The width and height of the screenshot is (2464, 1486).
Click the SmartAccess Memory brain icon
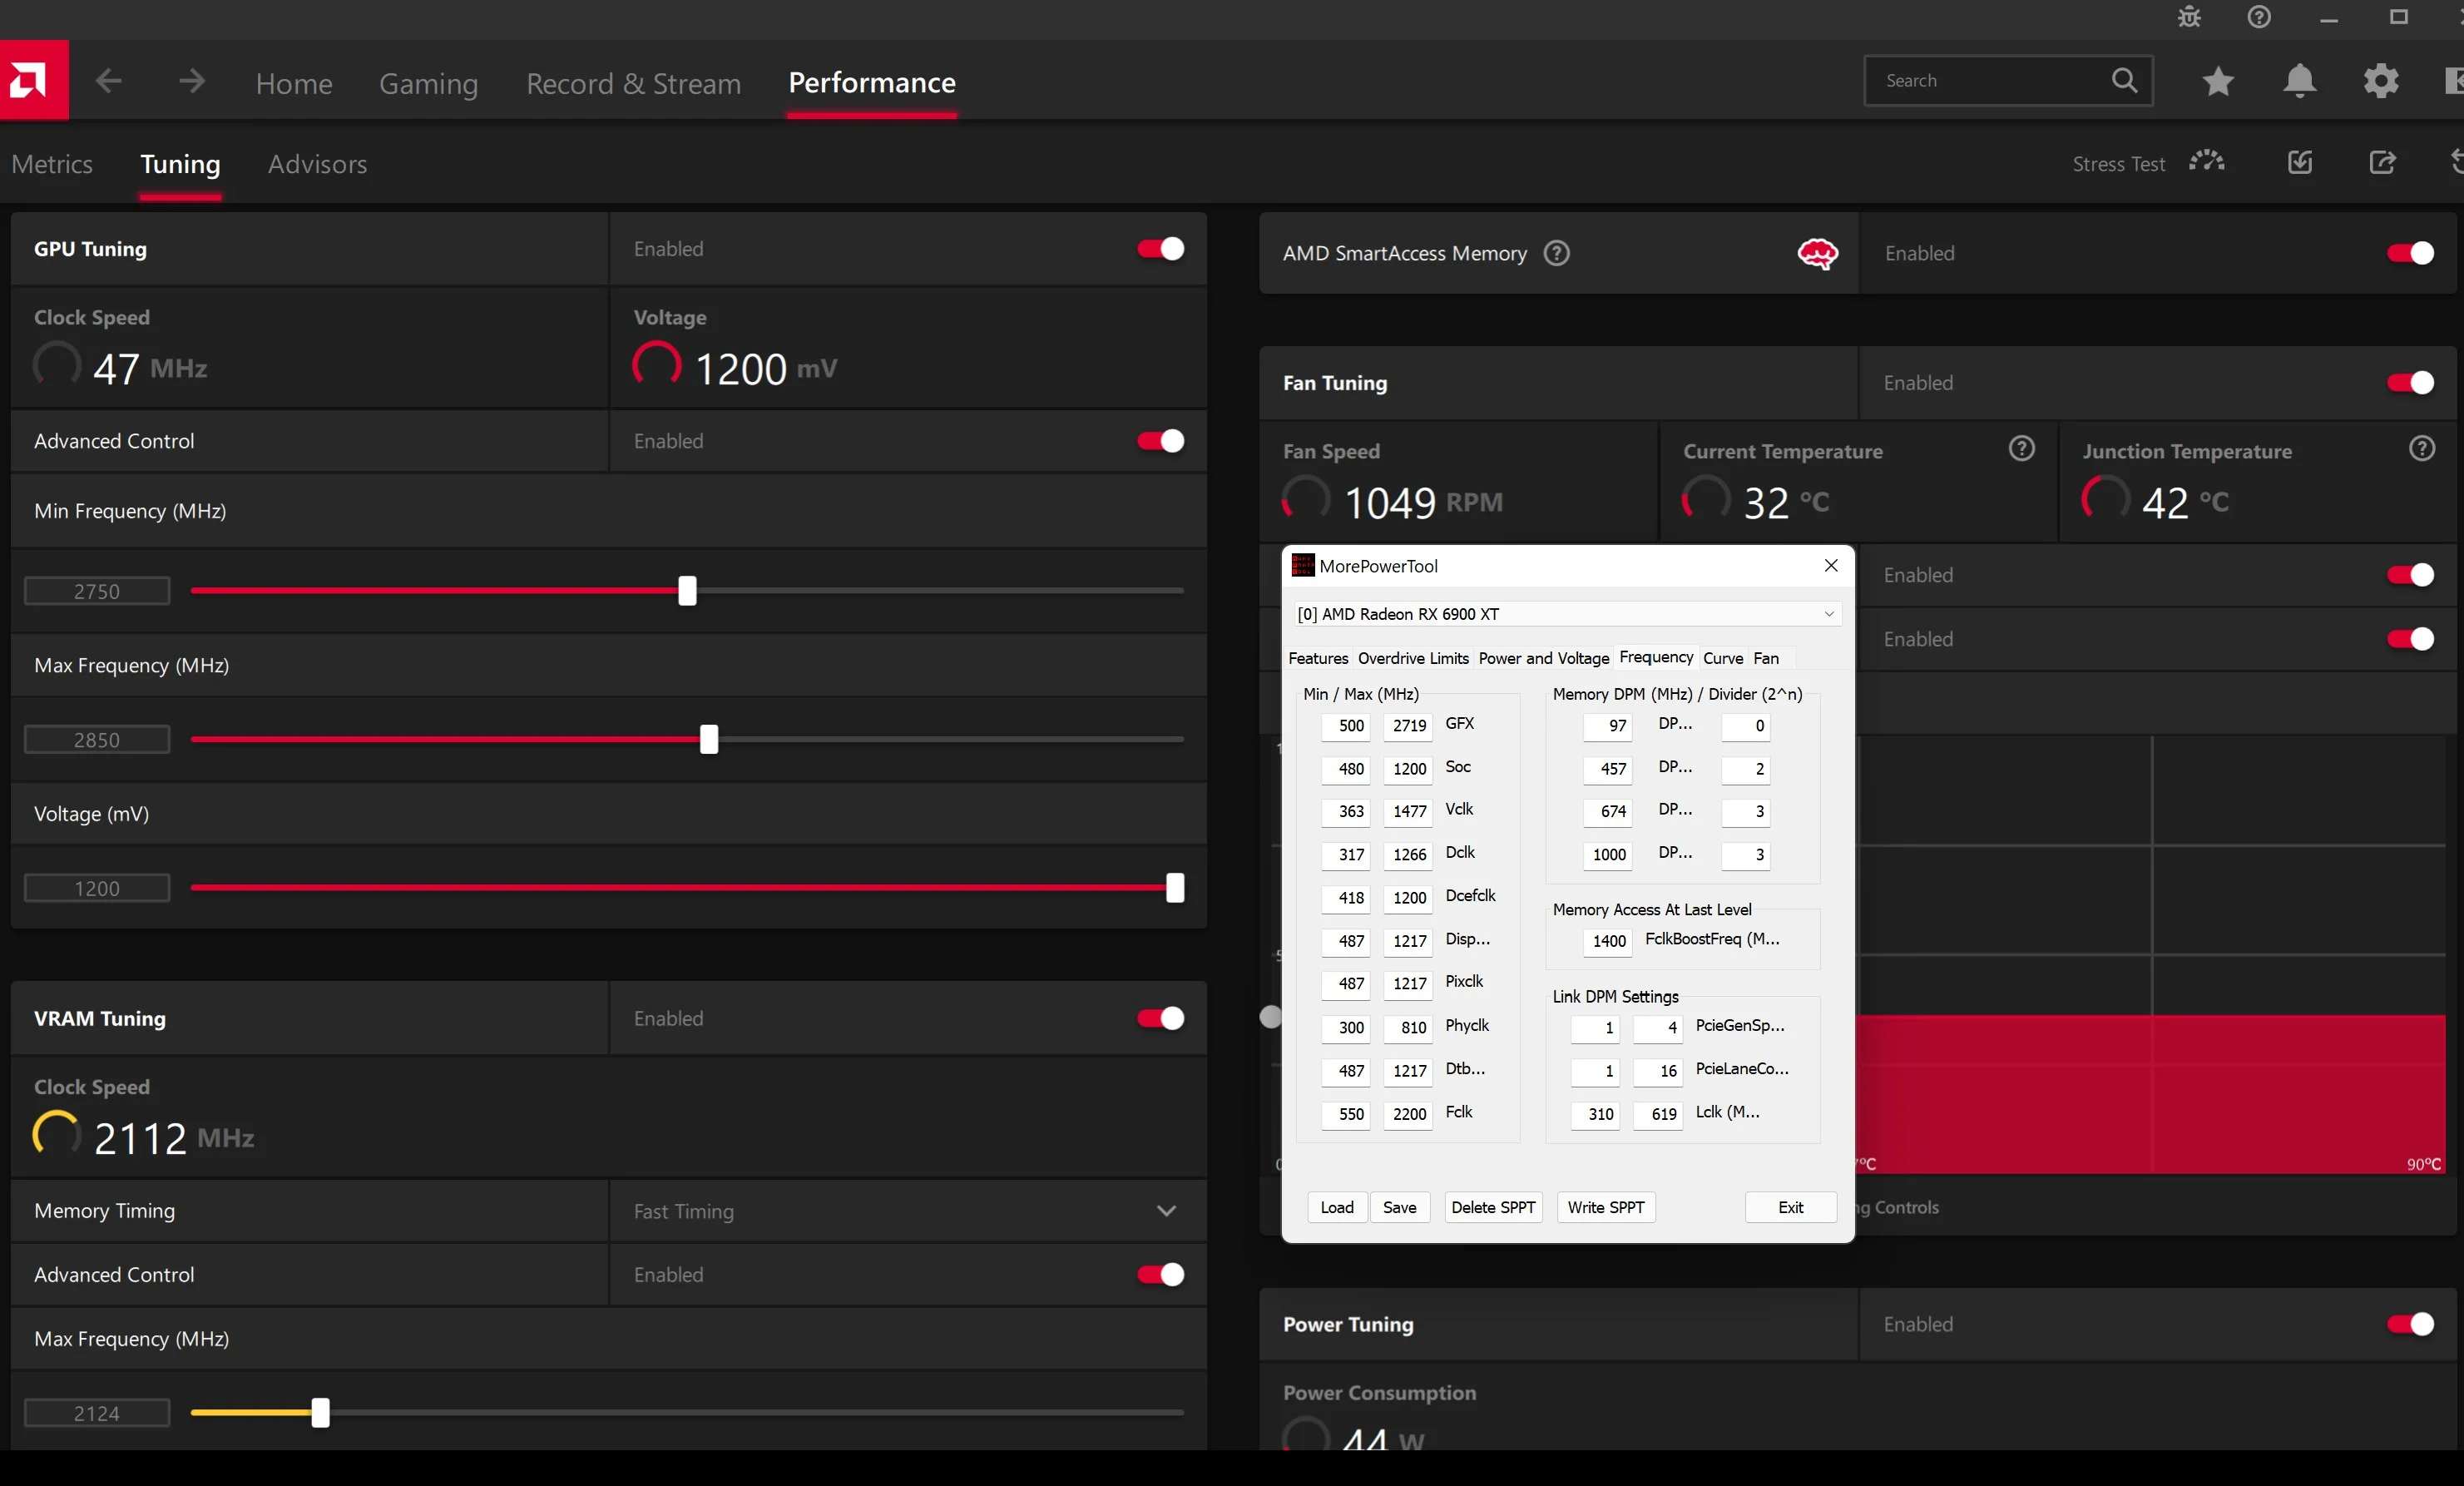point(1817,254)
